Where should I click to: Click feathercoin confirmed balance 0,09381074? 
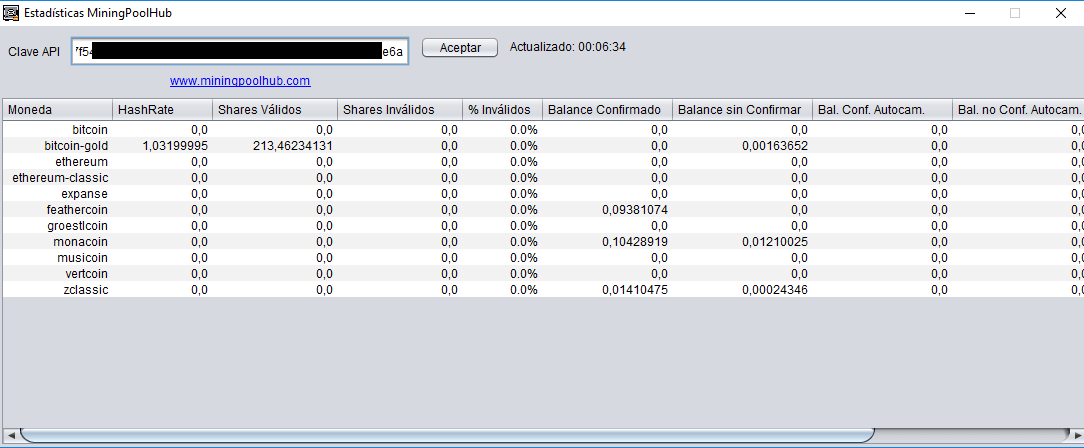(x=635, y=209)
